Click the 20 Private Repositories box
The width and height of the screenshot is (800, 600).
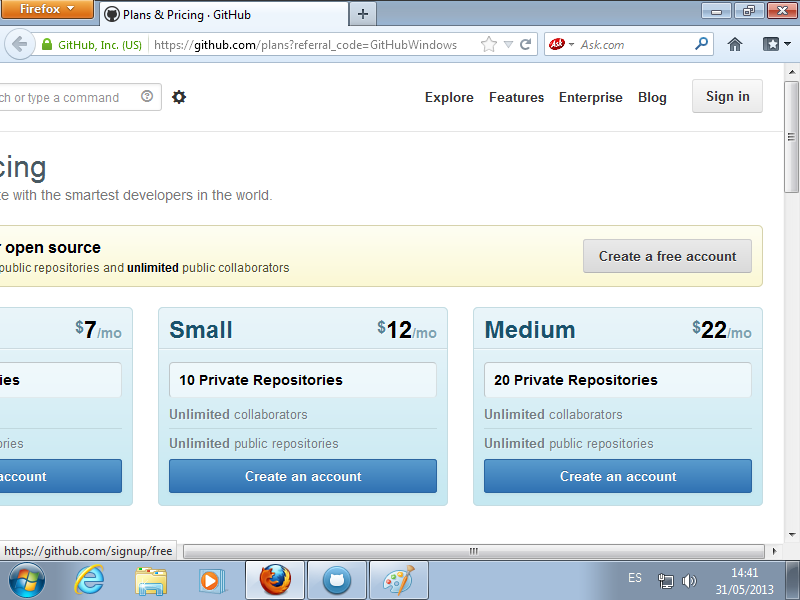tap(618, 380)
